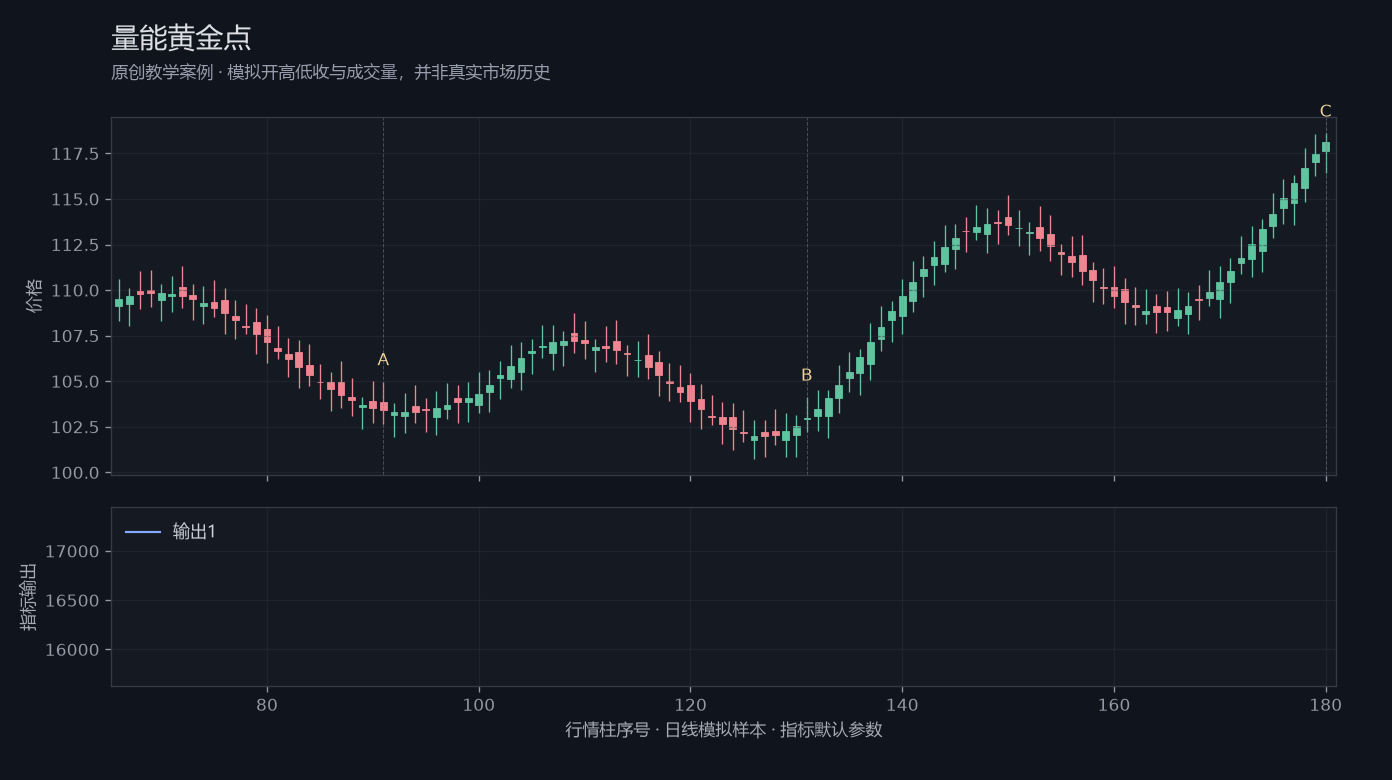Click the 102.5 price tick label

(75, 427)
